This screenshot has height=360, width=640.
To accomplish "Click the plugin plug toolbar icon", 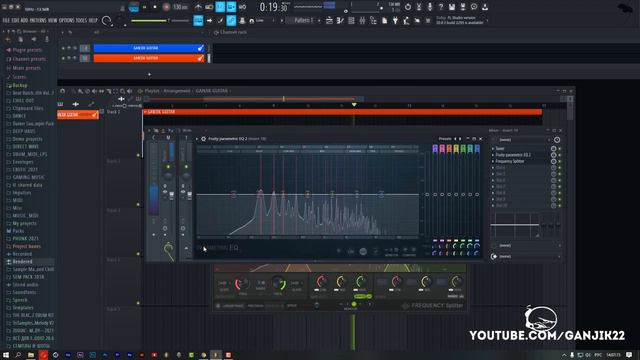I will [395, 20].
